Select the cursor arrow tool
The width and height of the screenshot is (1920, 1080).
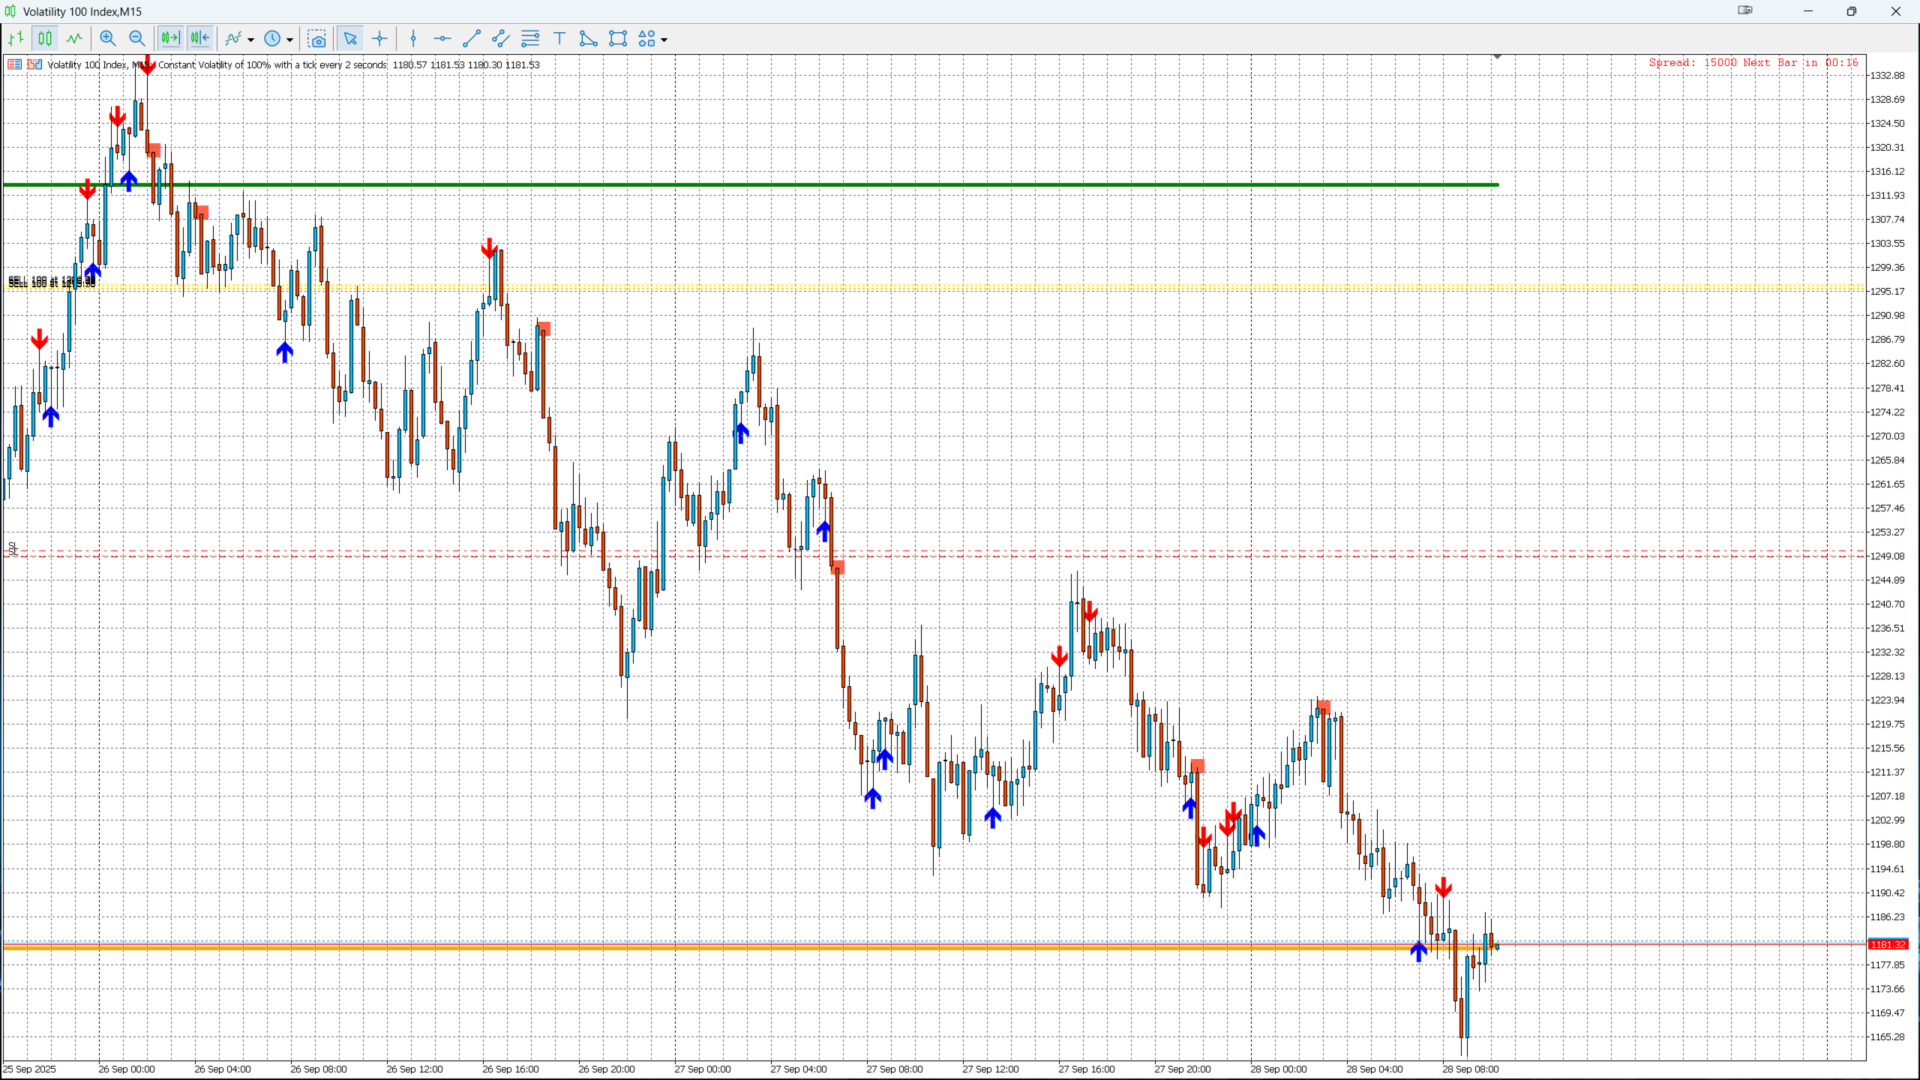[350, 39]
